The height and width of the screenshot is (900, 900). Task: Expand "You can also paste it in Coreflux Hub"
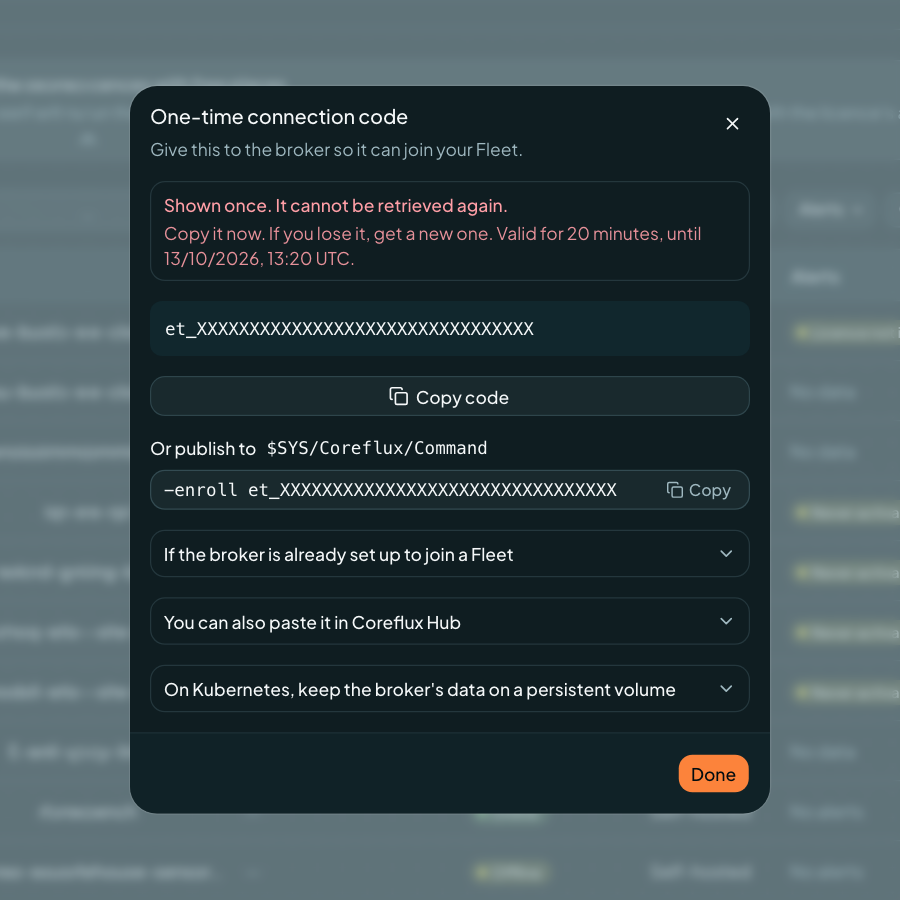[449, 622]
